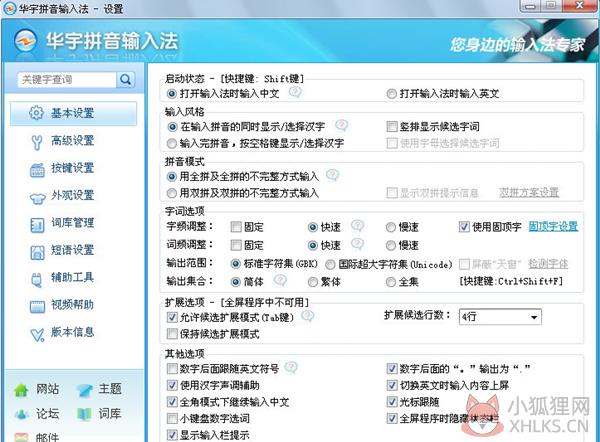Open 词库管理 section

click(73, 223)
